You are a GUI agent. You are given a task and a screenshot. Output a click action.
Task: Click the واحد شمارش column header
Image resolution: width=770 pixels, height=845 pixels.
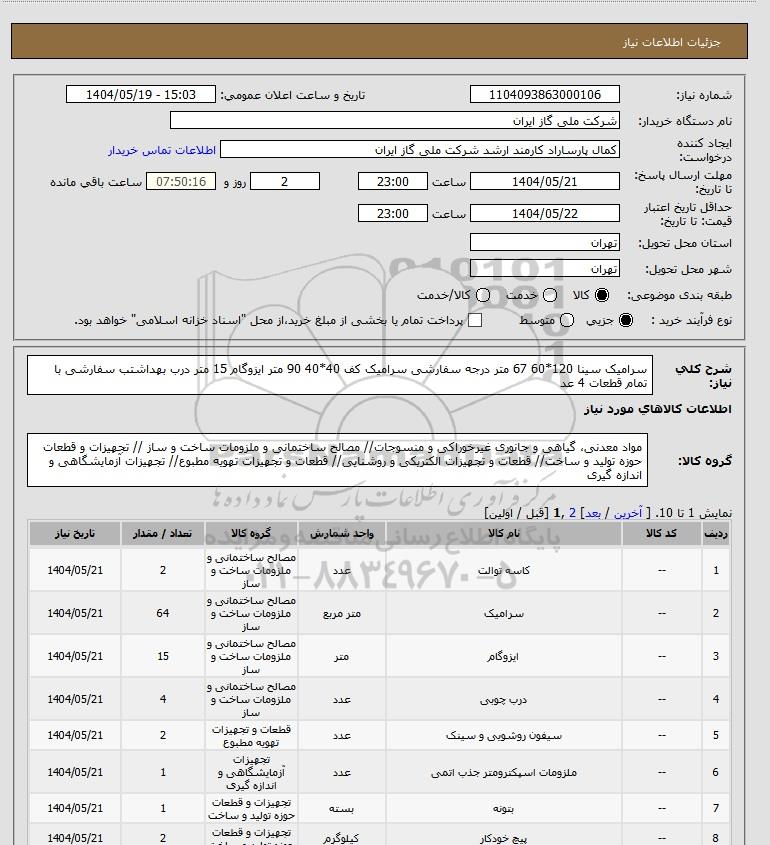pyautogui.click(x=342, y=534)
